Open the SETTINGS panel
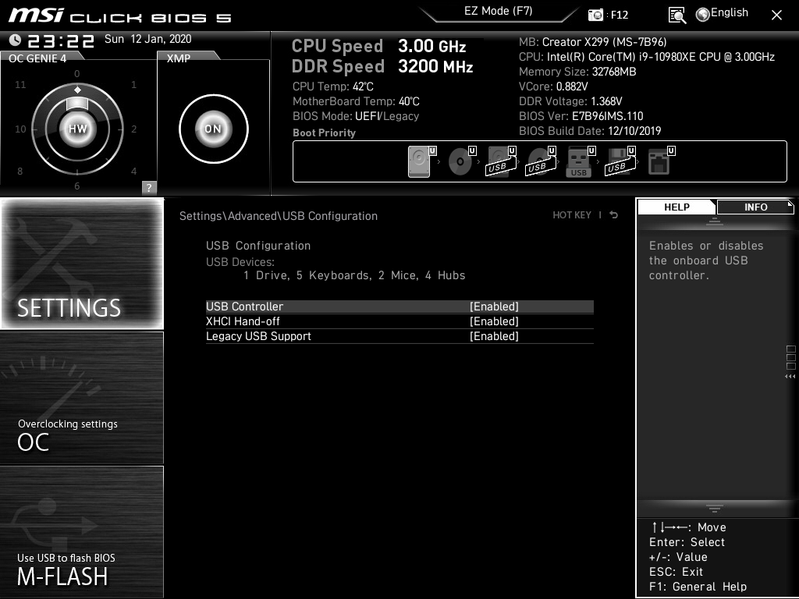The height and width of the screenshot is (599, 799). pos(82,263)
